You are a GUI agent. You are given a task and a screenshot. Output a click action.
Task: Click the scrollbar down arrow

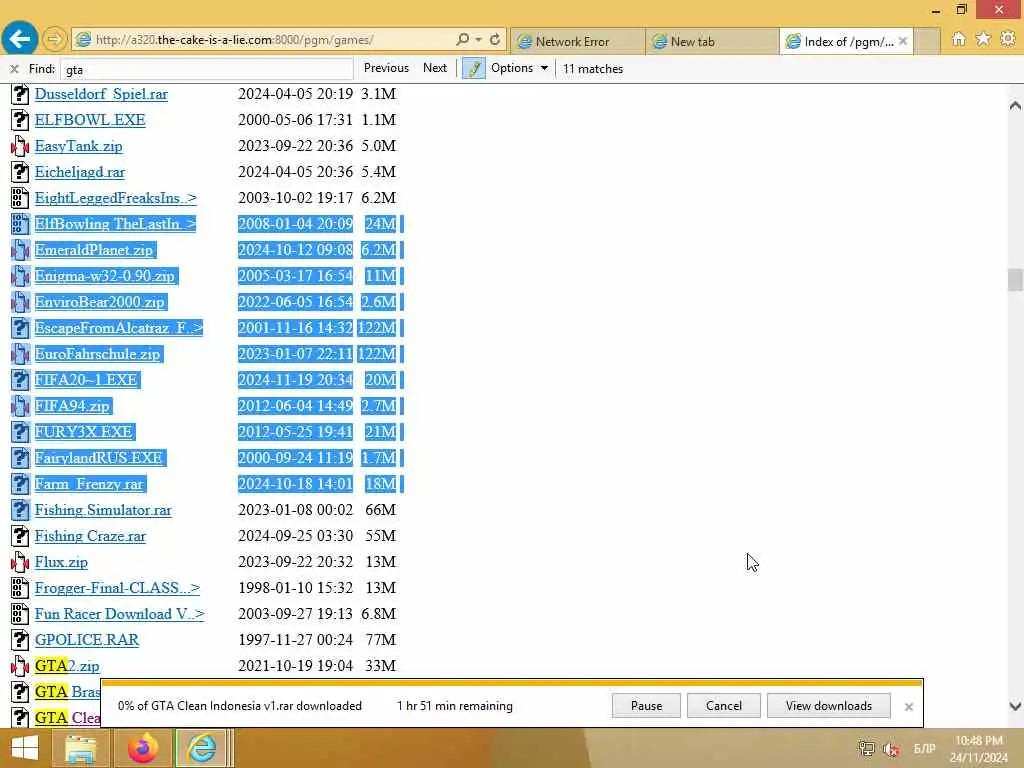pos(1015,706)
